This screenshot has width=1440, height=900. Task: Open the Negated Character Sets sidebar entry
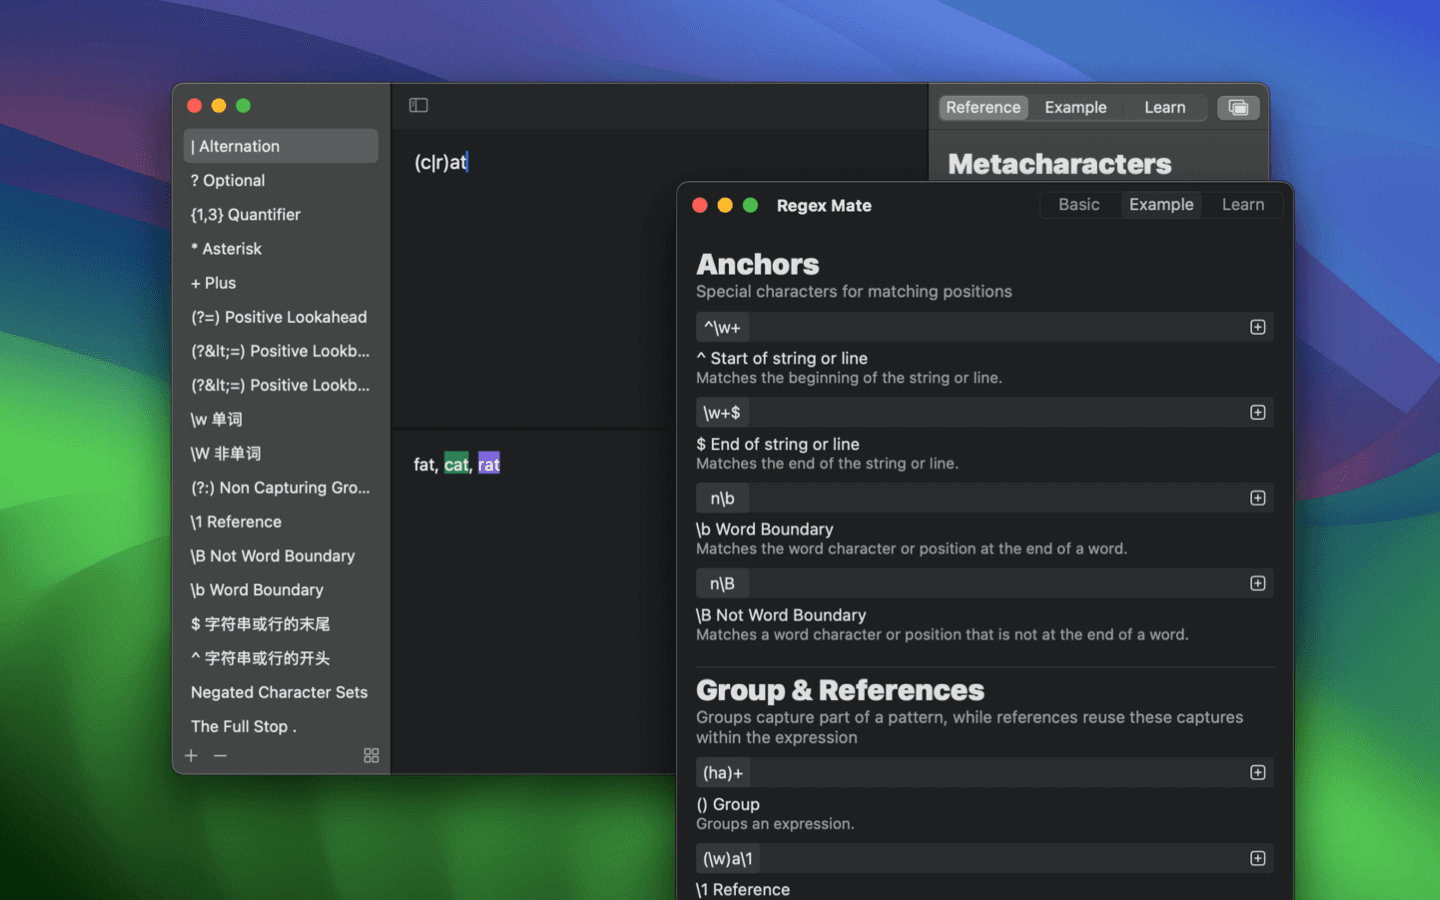(x=281, y=692)
